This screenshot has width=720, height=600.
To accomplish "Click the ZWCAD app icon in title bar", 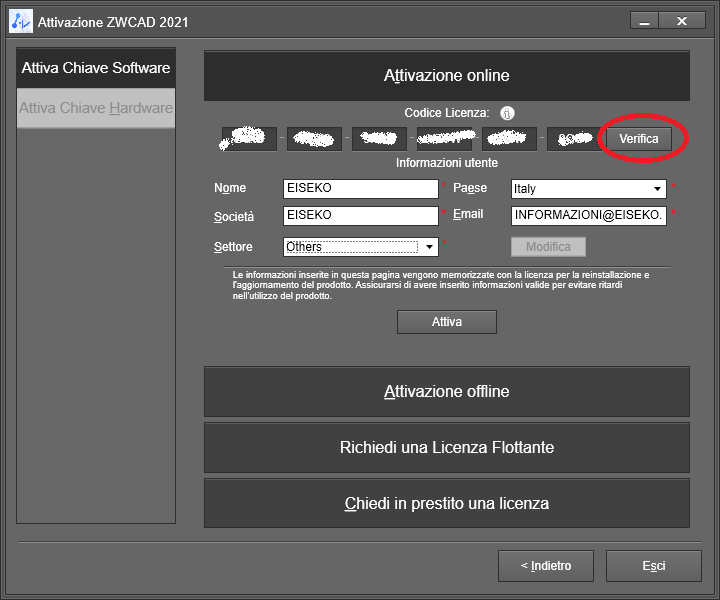I will [21, 22].
